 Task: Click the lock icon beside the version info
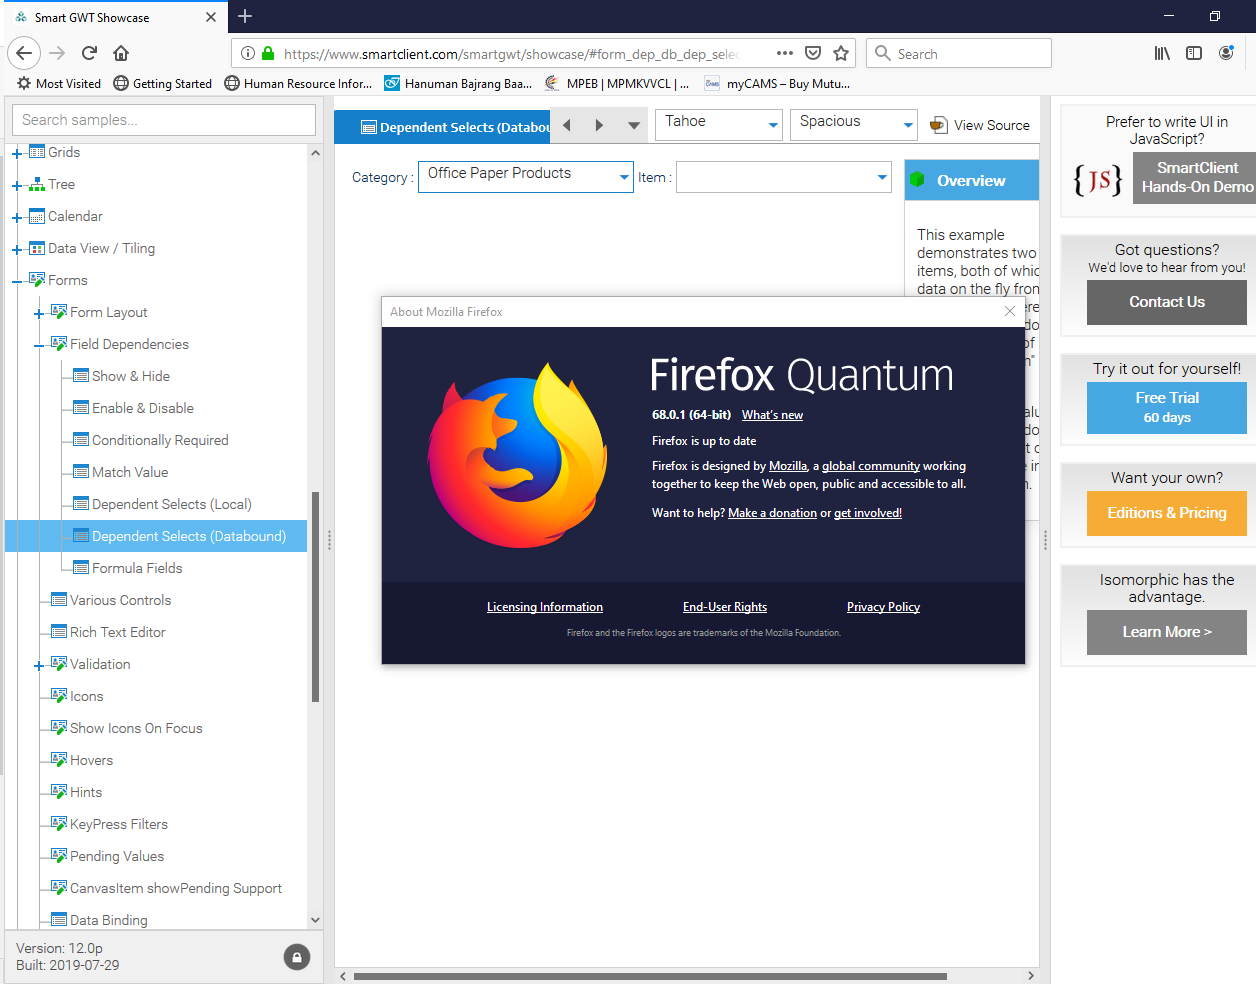[x=297, y=957]
